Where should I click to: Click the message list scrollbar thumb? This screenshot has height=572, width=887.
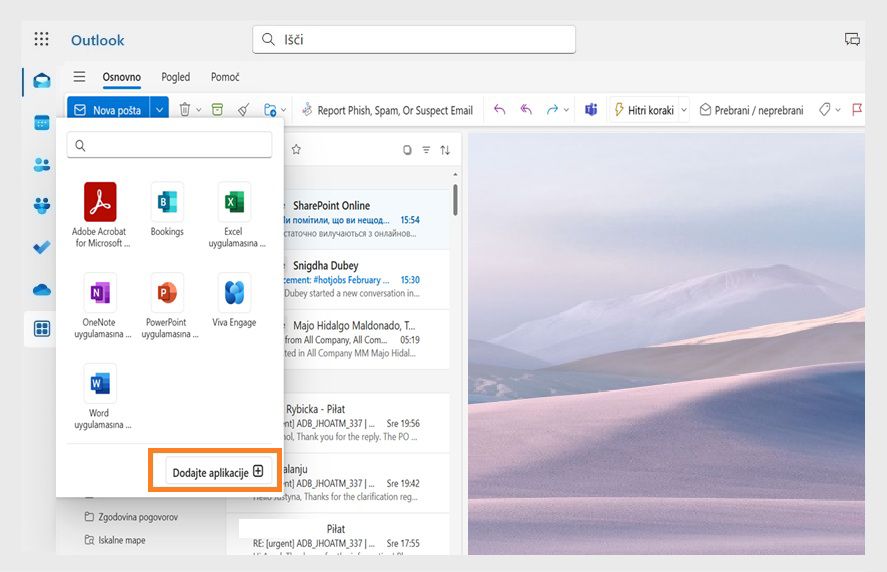[455, 199]
